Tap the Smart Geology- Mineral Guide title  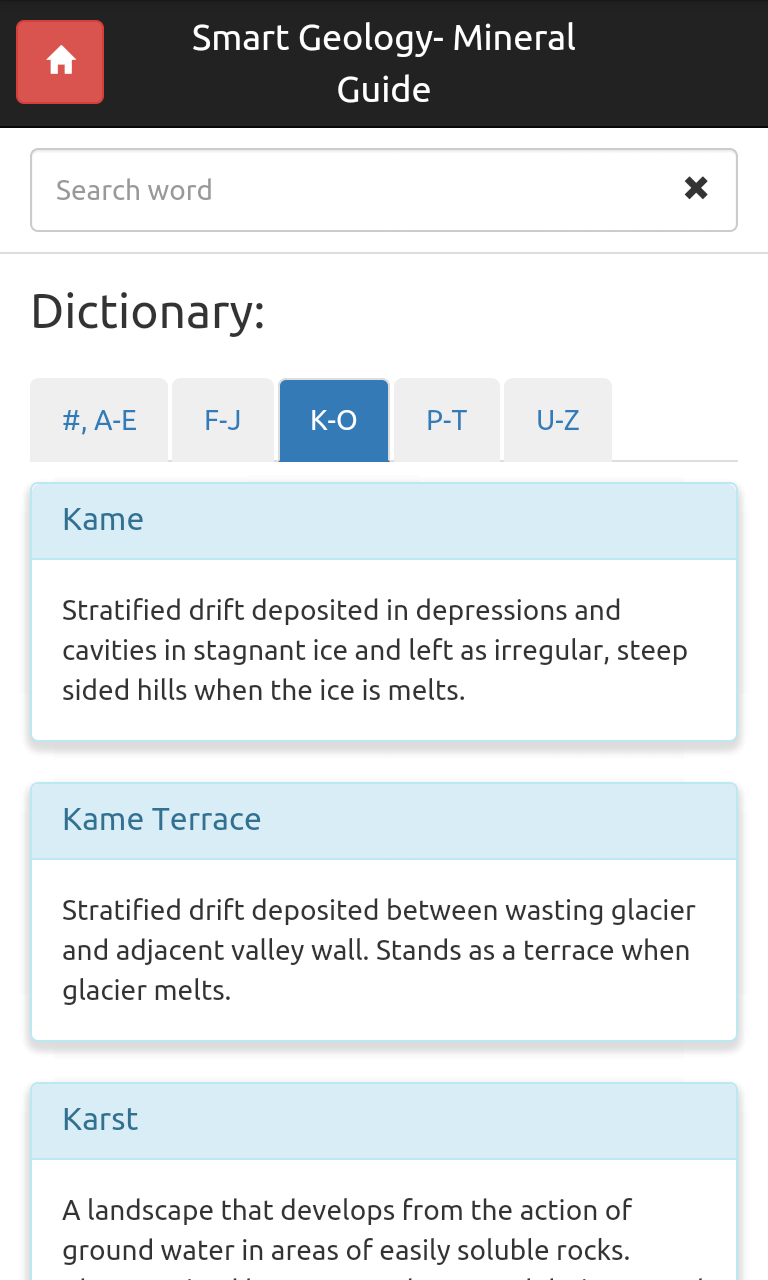click(384, 64)
